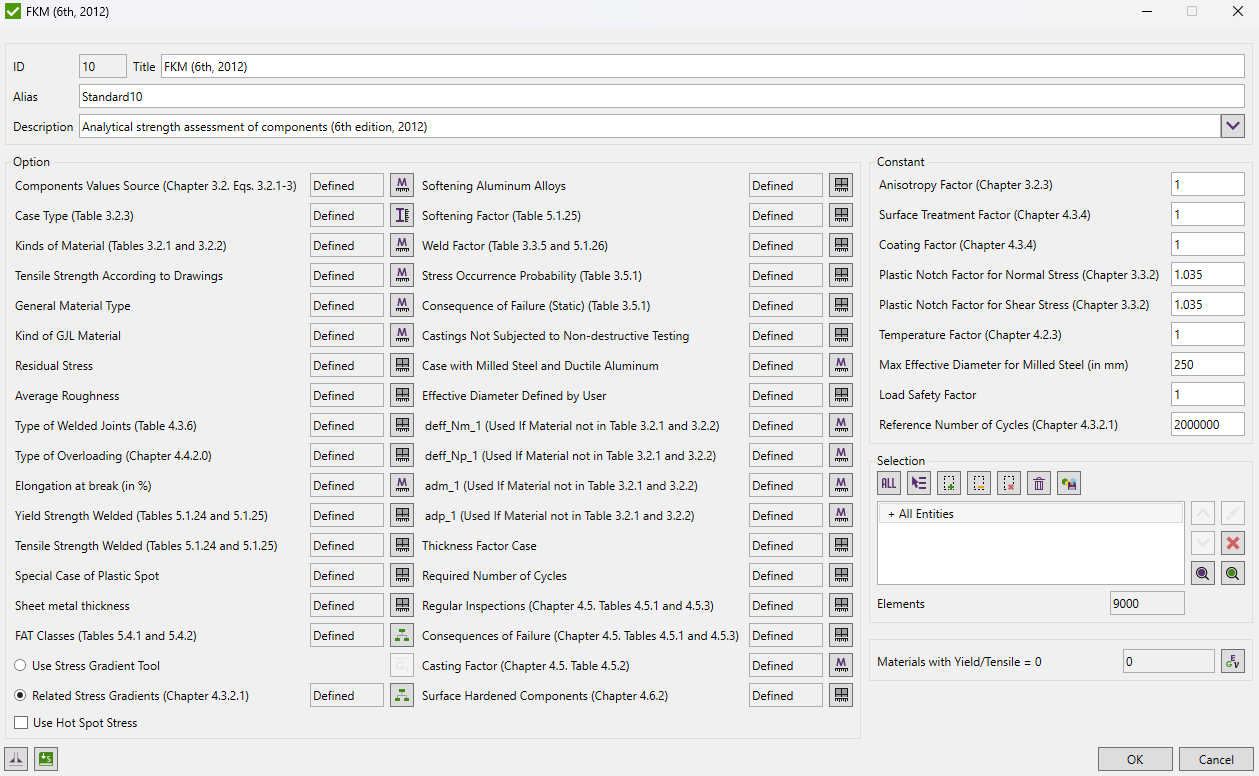
Task: Click the green magnifier icon
Action: tap(1233, 573)
